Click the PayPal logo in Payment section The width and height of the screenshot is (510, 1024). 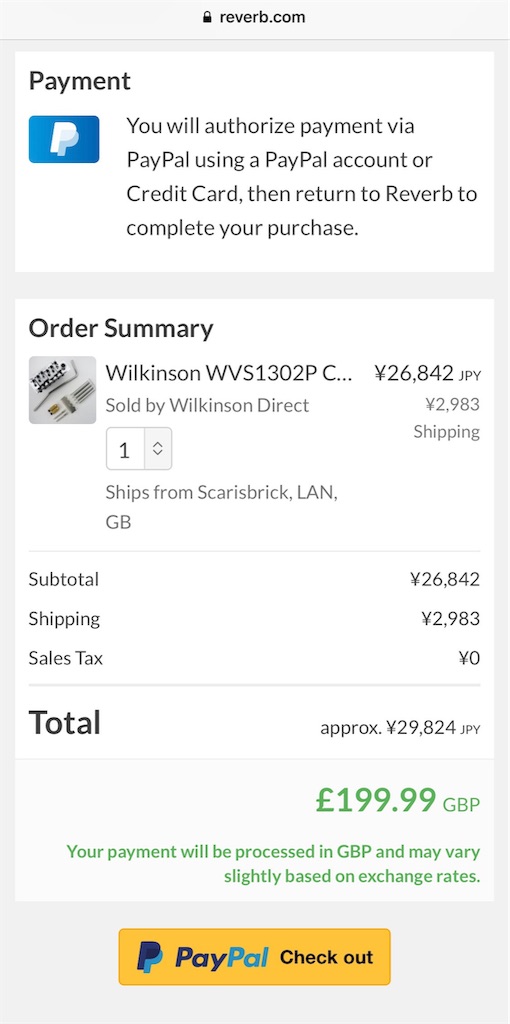[x=64, y=139]
